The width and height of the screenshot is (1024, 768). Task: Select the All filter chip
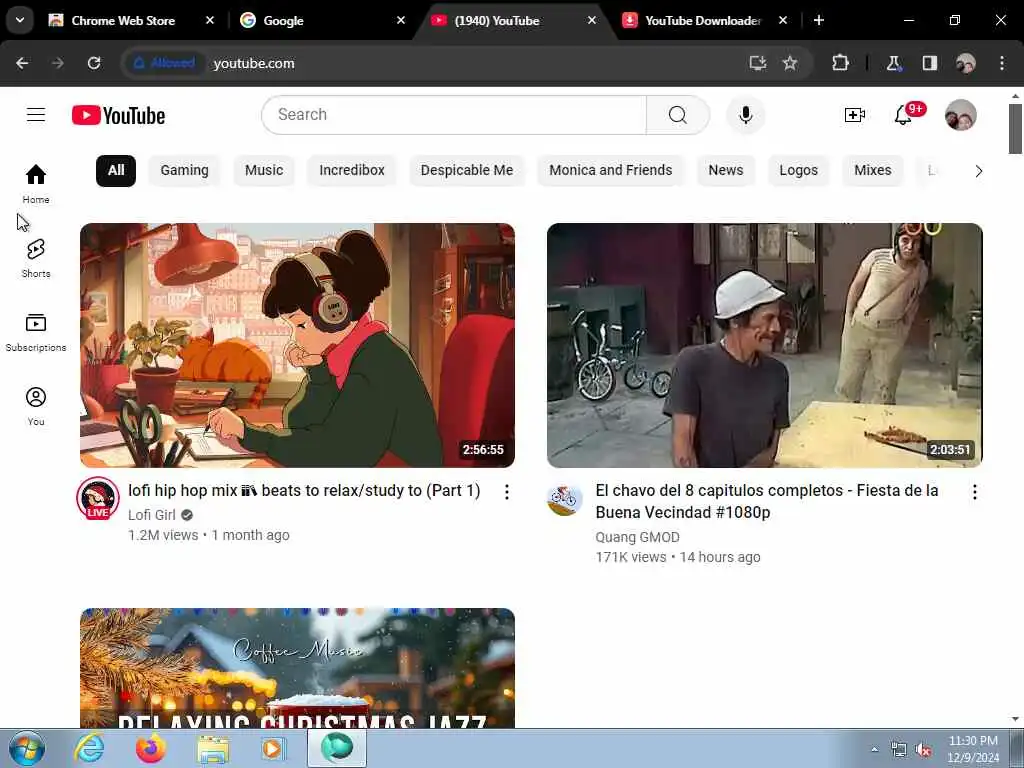116,170
